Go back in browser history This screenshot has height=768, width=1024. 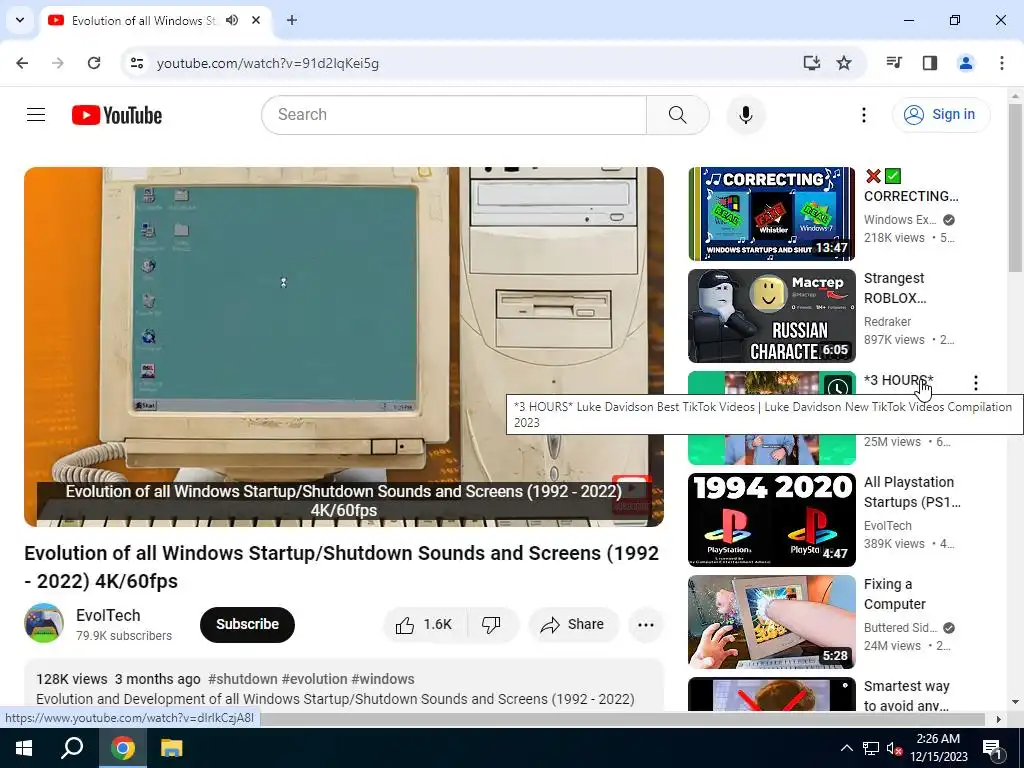22,63
